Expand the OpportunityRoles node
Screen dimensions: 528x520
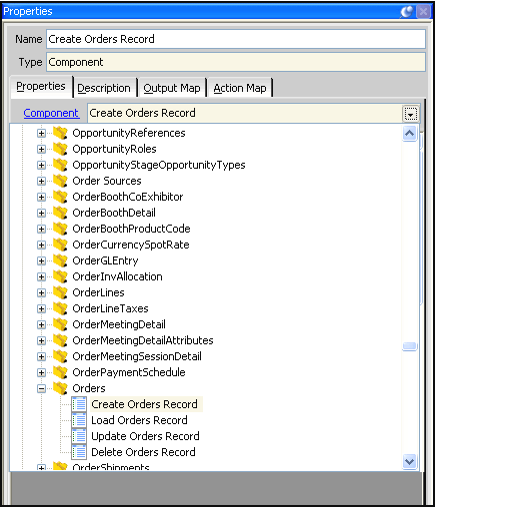[x=41, y=149]
